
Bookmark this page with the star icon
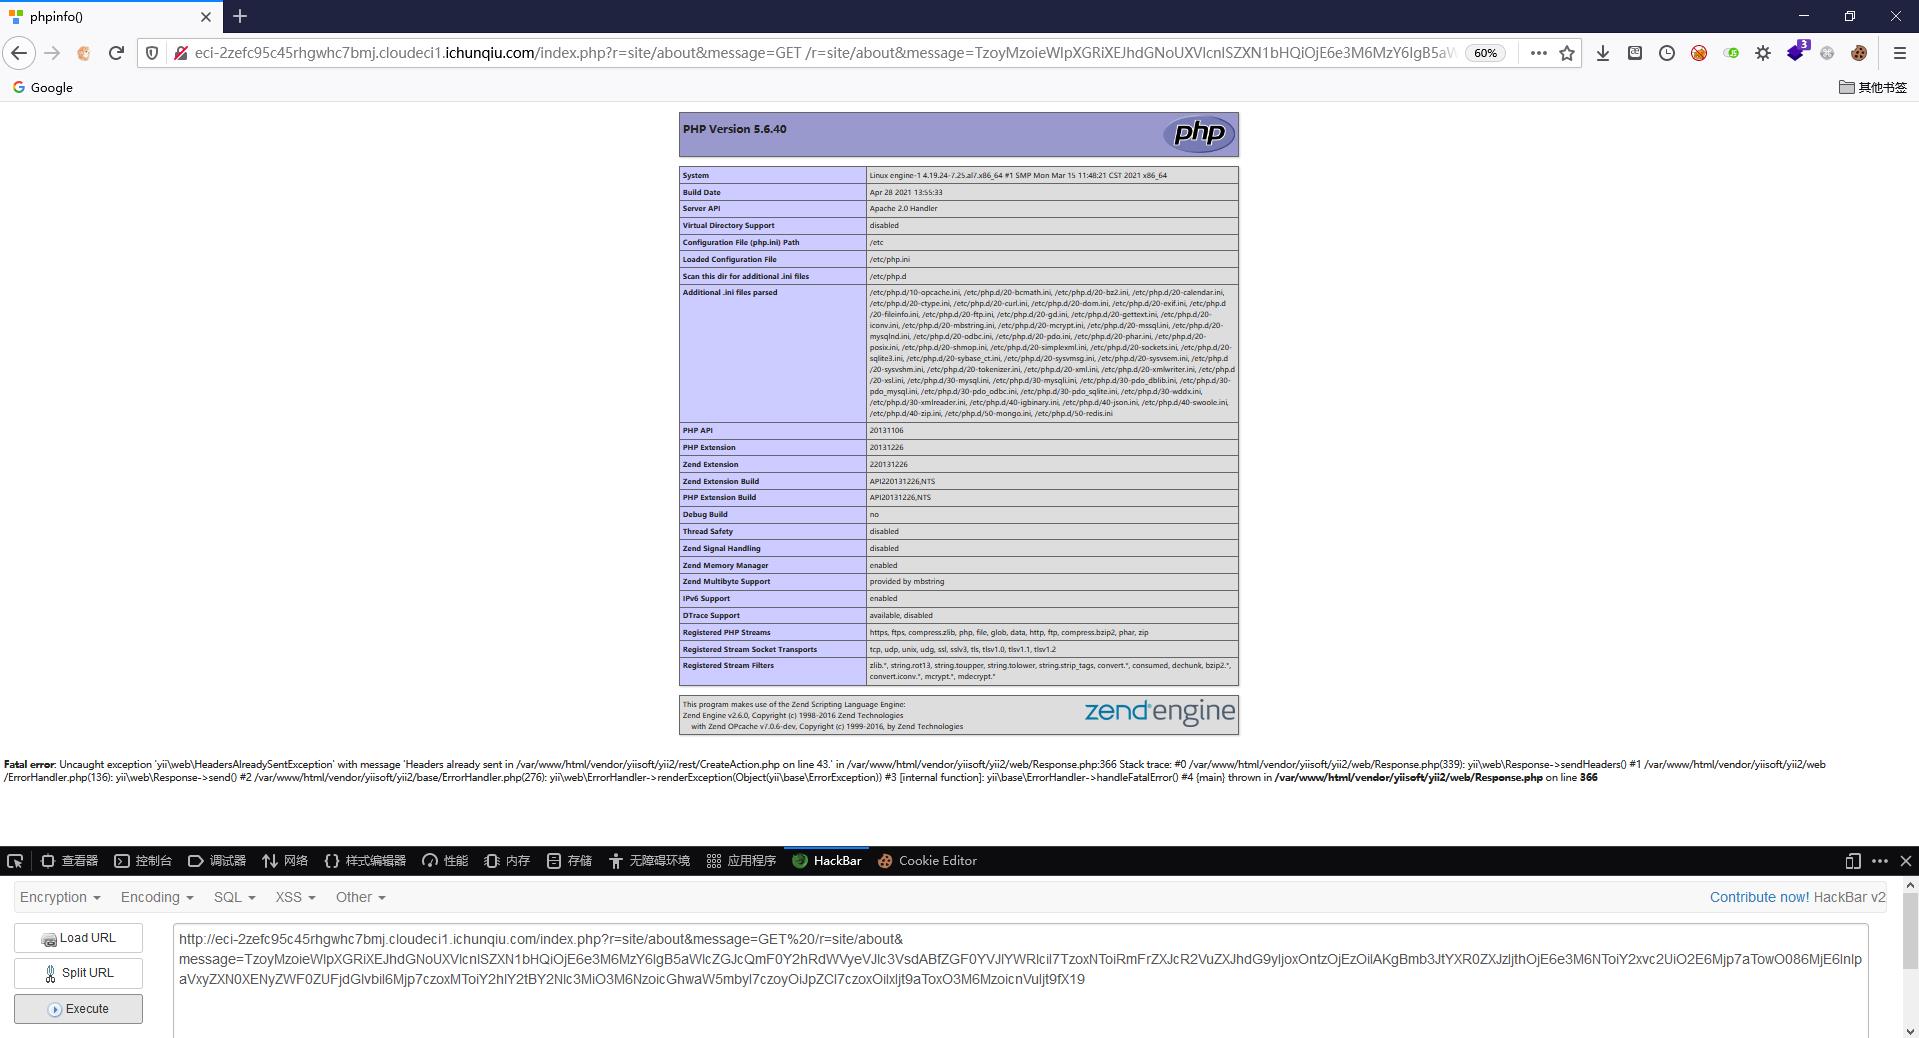(1567, 53)
